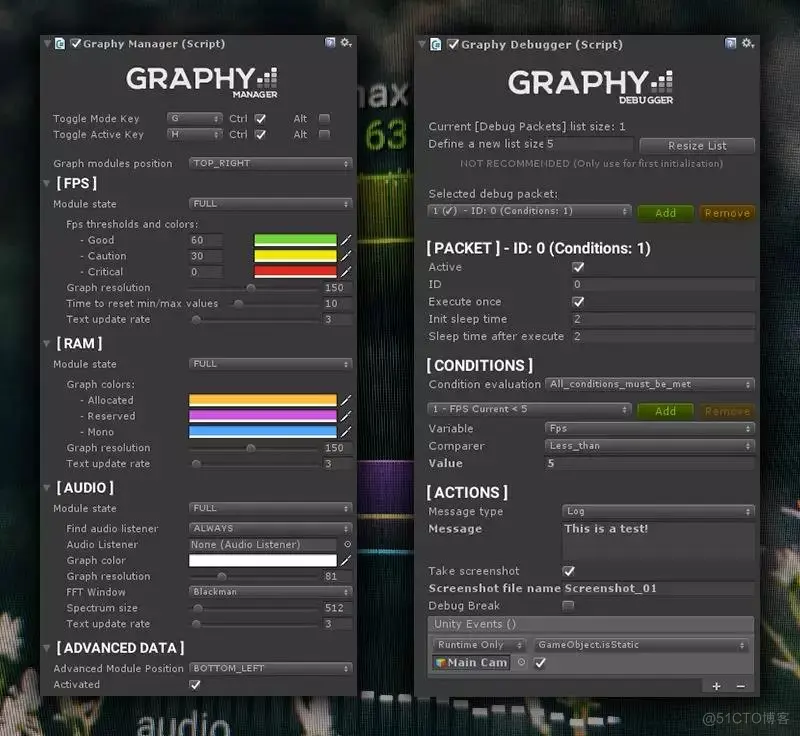Toggle Ctrl for Toggle Mode Key
This screenshot has height=736, width=800.
260,119
